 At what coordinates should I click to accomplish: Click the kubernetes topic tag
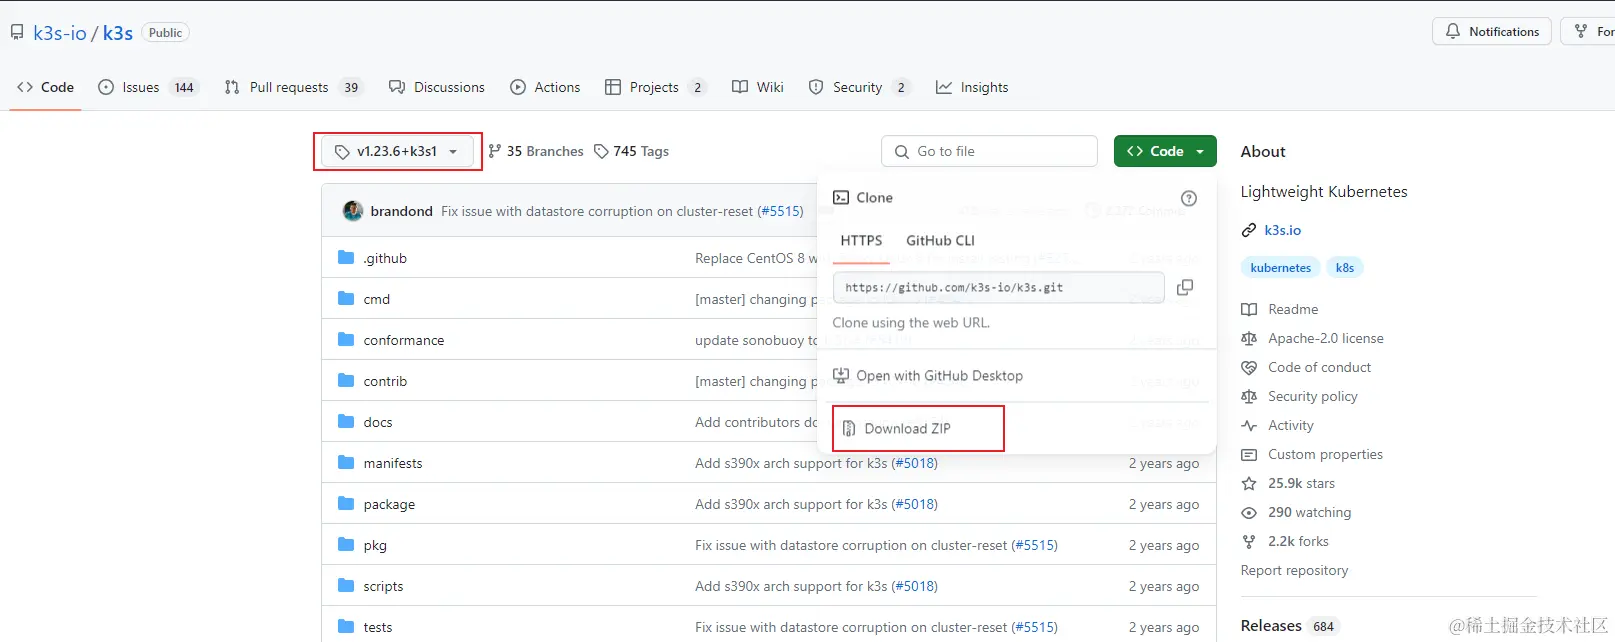pos(1280,267)
